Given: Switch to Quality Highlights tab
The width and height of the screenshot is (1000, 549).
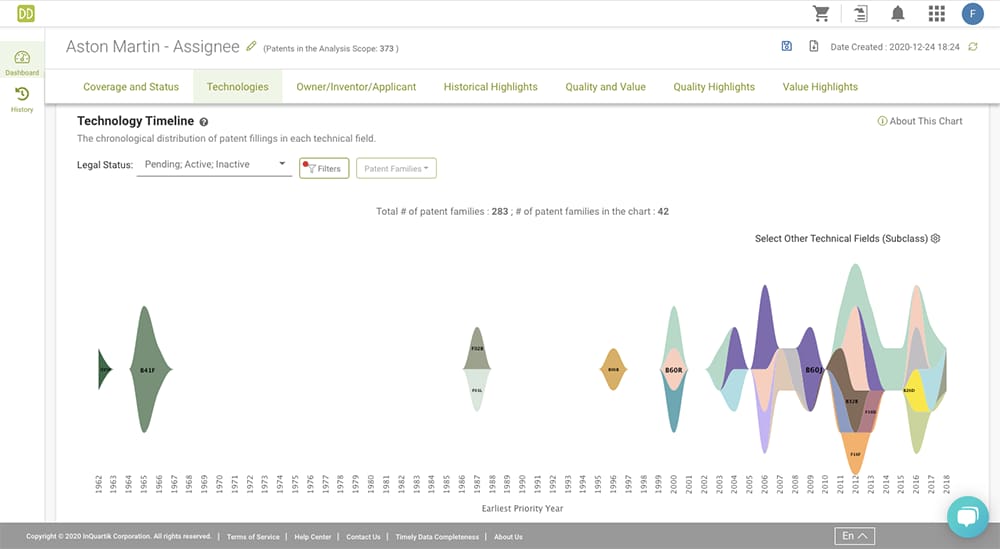Looking at the screenshot, I should click(x=714, y=87).
